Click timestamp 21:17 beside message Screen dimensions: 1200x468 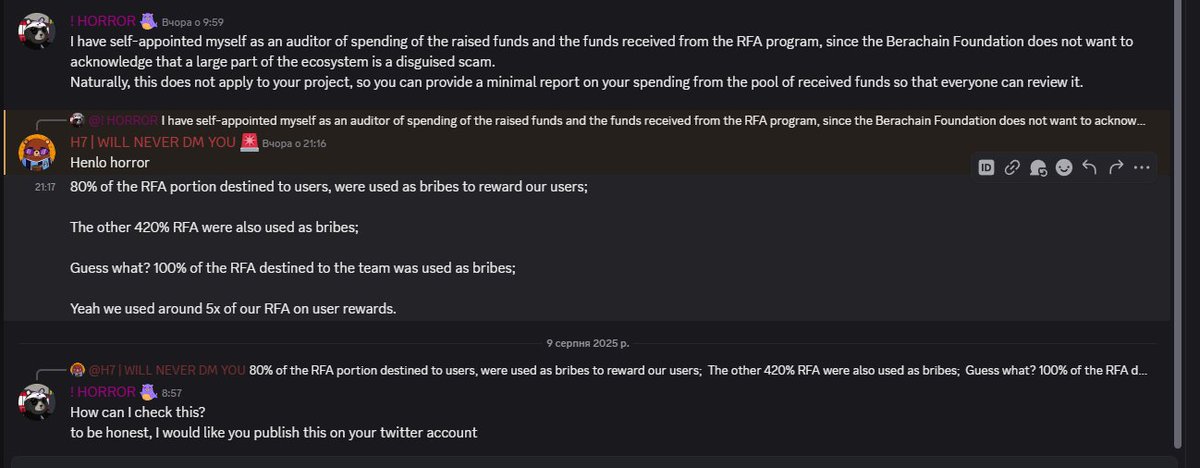coord(45,187)
